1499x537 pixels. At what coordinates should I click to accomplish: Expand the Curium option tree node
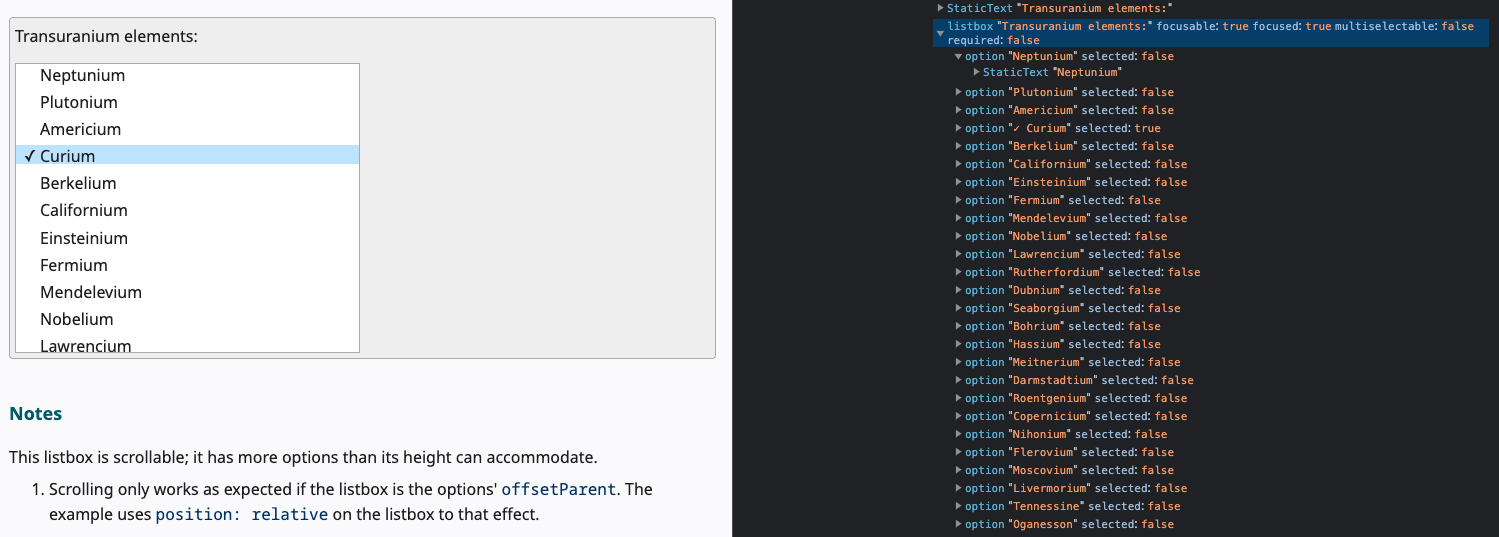(x=958, y=129)
